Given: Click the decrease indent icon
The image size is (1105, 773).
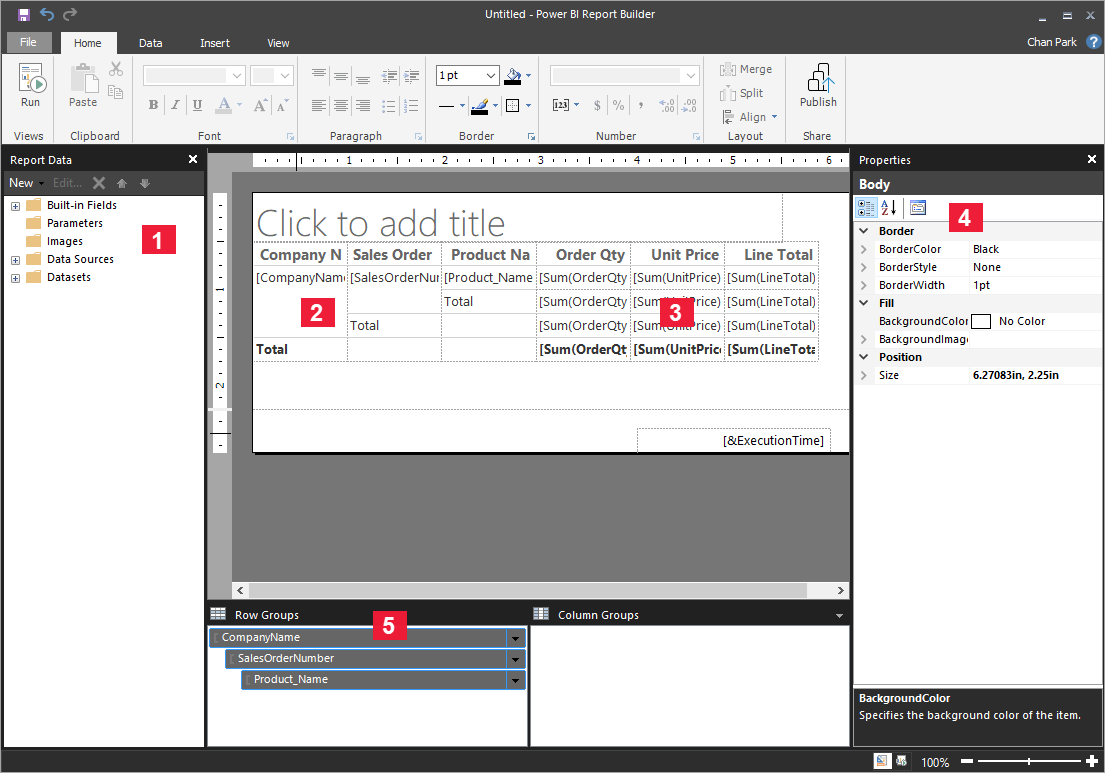Looking at the screenshot, I should click(388, 75).
